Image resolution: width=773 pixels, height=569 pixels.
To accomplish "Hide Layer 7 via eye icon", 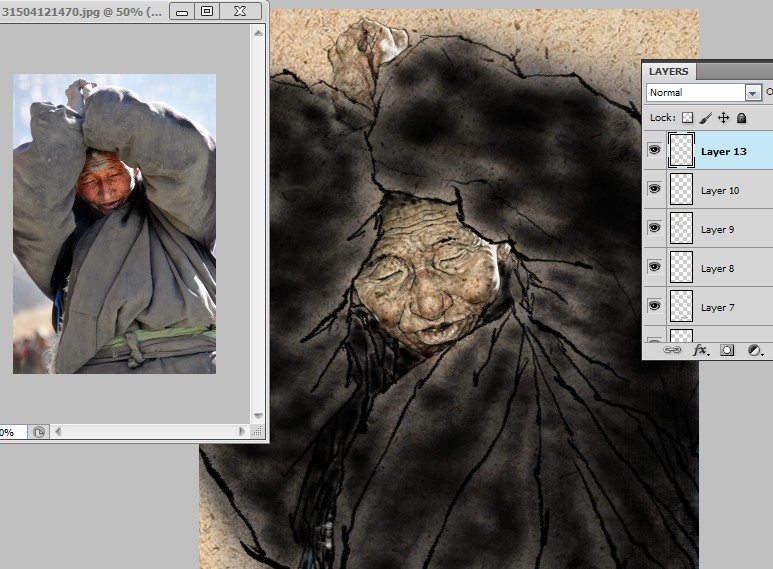I will (x=654, y=306).
